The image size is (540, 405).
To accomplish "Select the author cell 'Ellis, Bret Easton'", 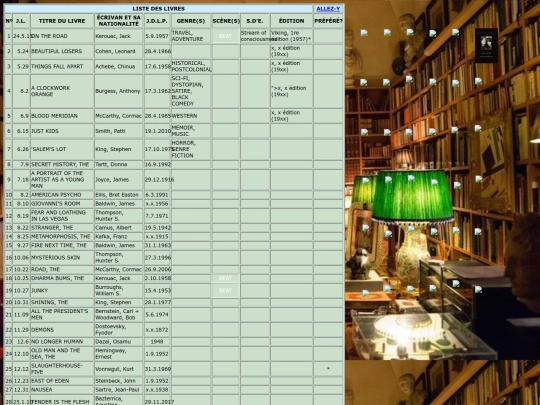I will point(118,195).
